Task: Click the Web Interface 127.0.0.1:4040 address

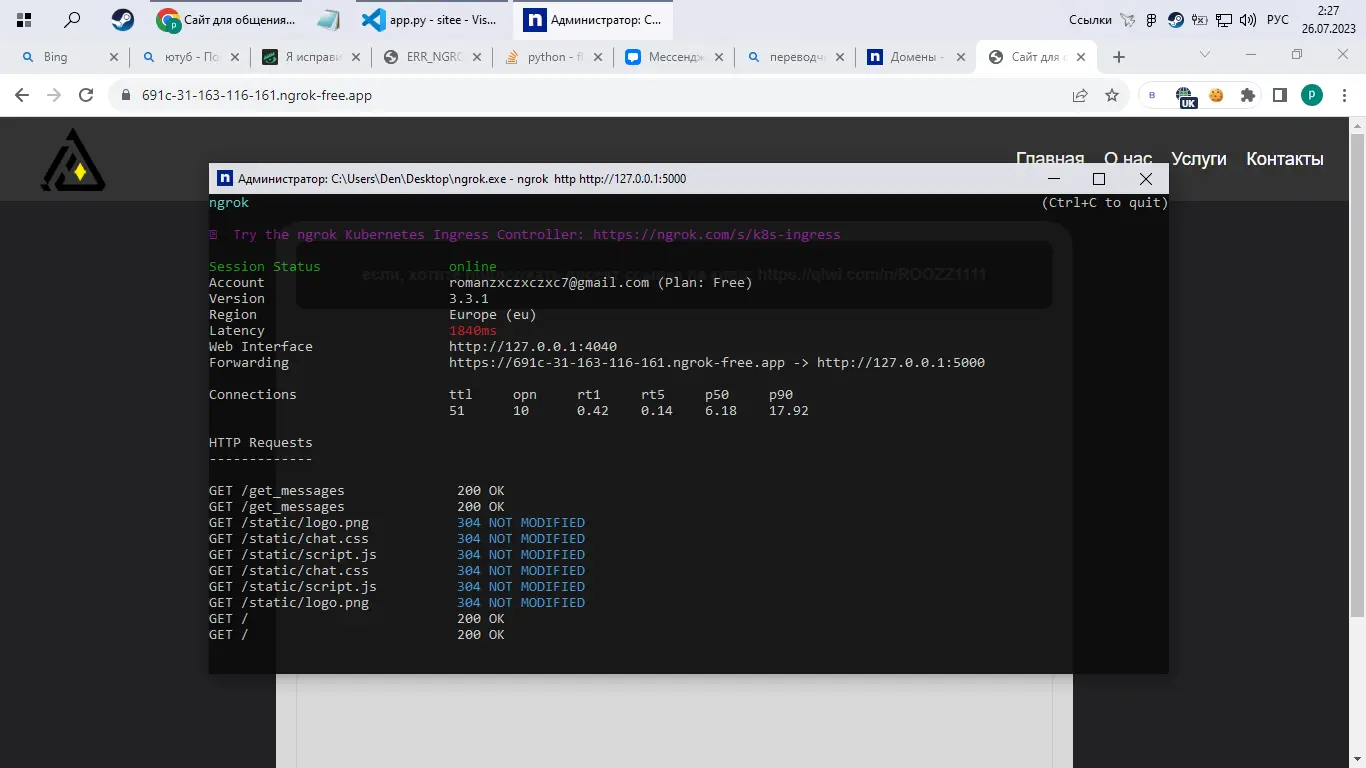Action: (533, 347)
